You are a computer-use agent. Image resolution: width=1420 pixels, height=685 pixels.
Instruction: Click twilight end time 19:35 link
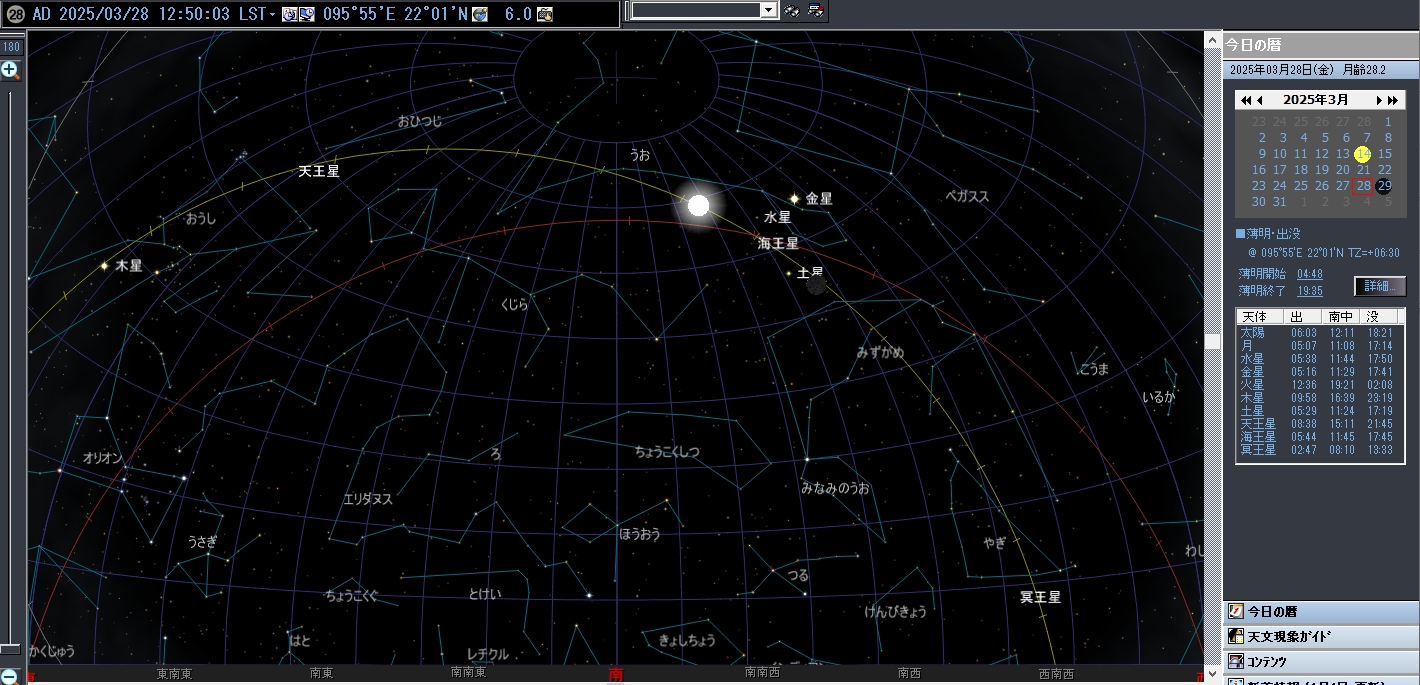point(1310,291)
